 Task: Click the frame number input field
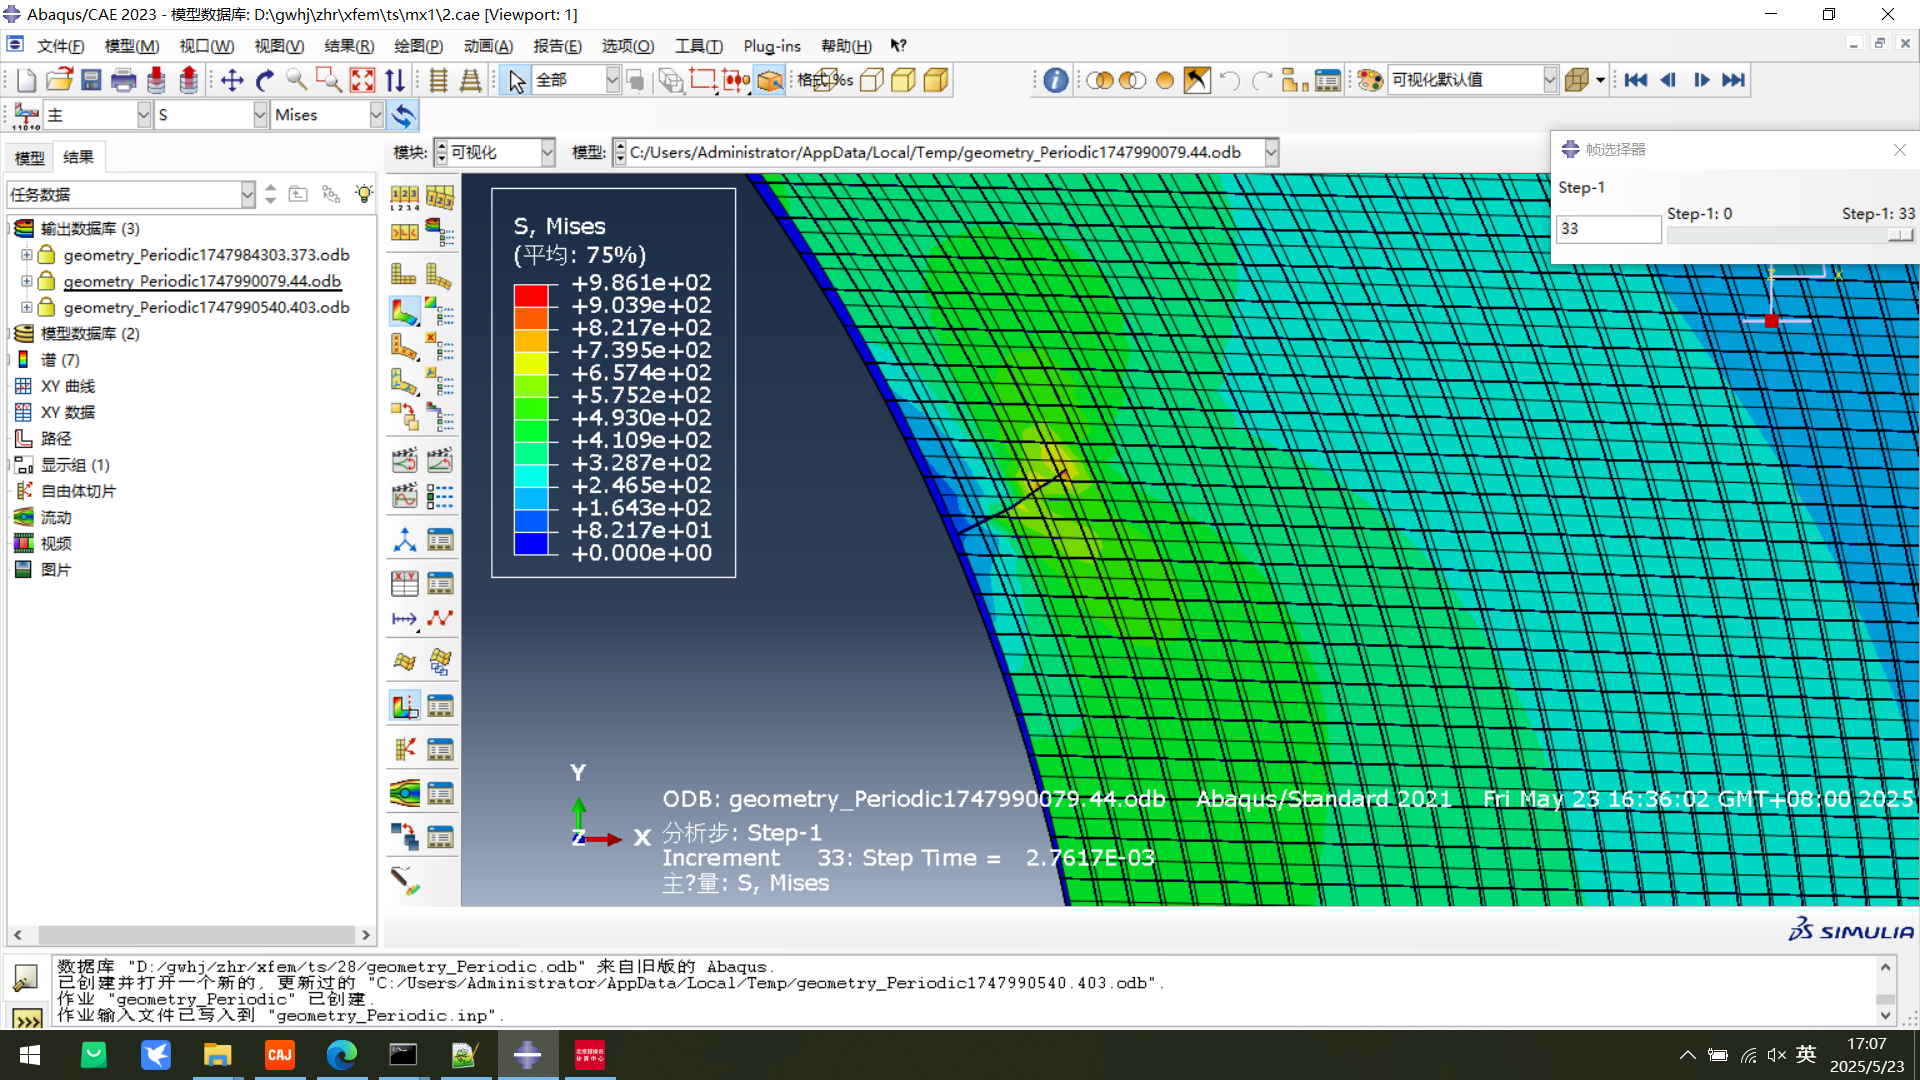coord(1608,229)
